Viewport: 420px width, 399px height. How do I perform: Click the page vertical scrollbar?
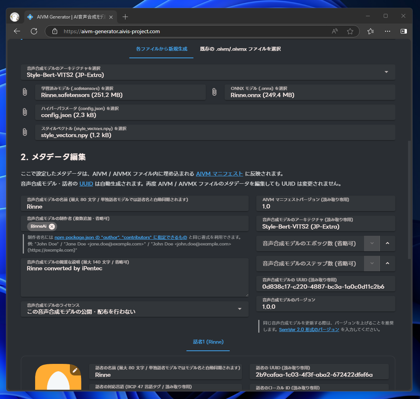[410, 200]
